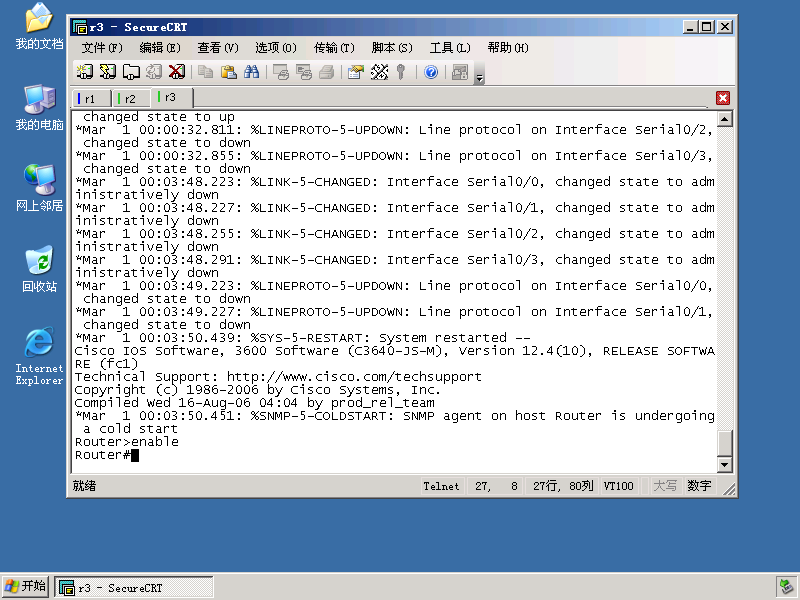This screenshot has height=600, width=800.
Task: Open the 脚本(S) menu
Action: (392, 48)
